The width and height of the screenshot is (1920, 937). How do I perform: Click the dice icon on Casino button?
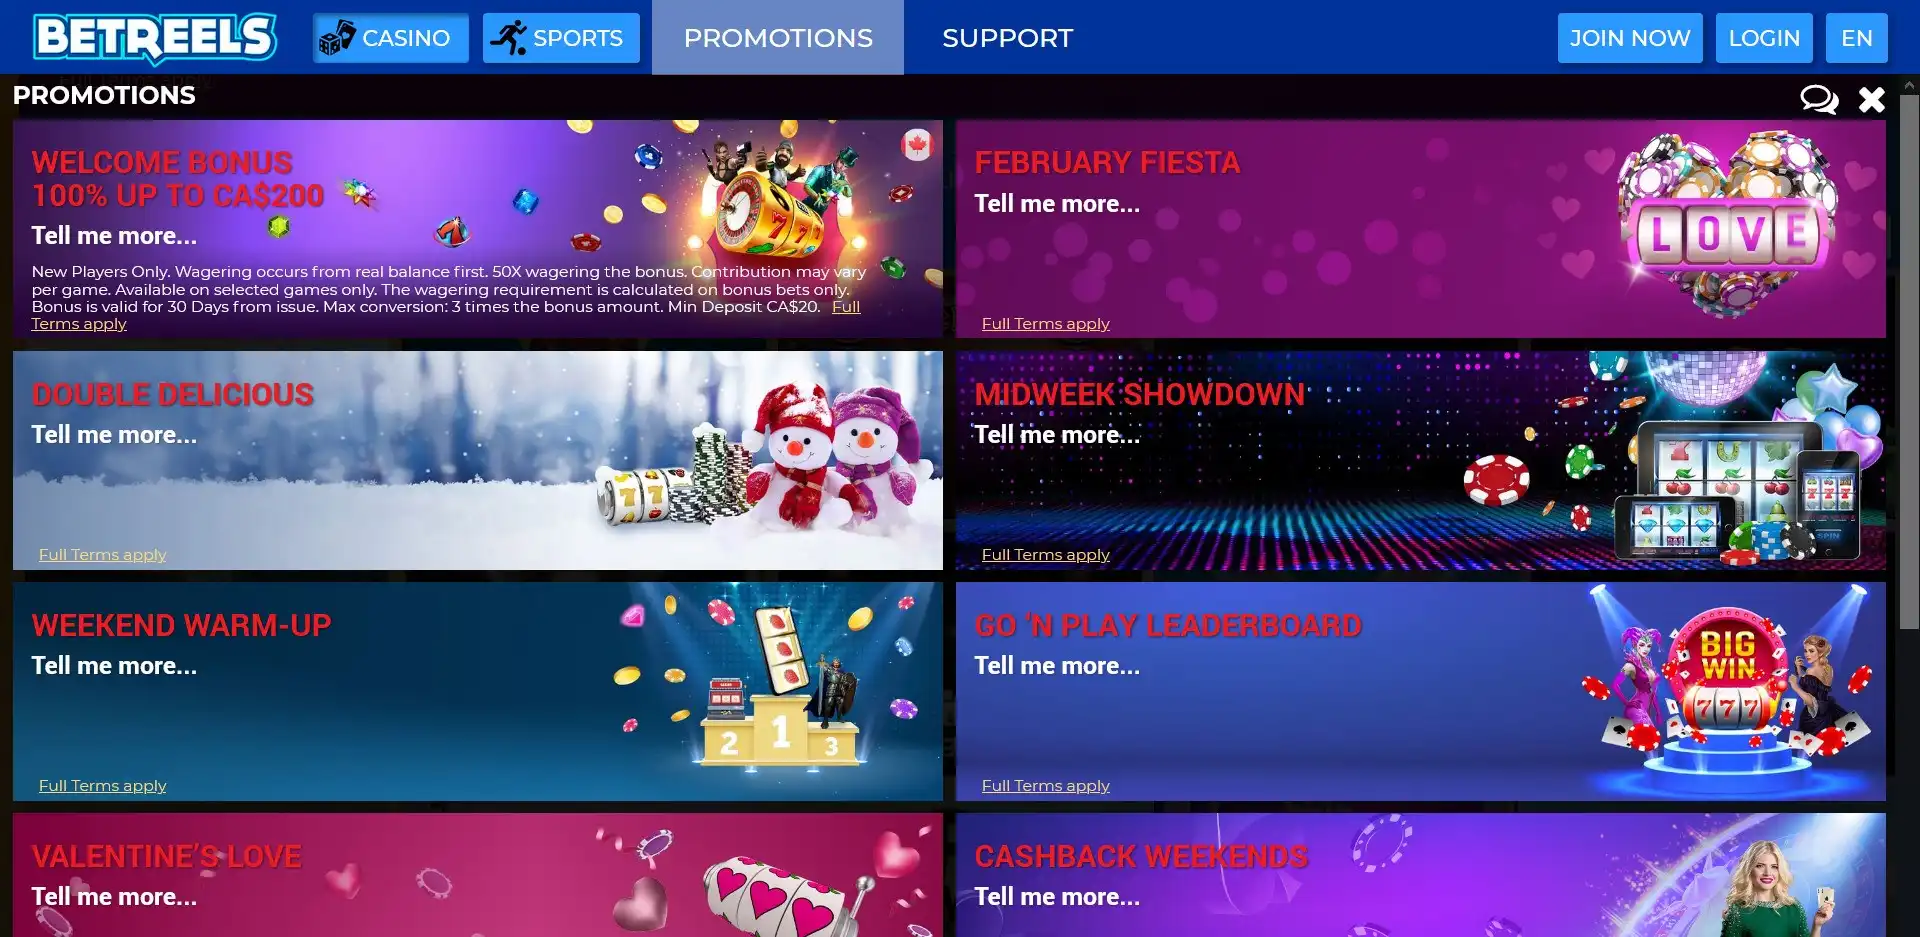click(x=337, y=38)
